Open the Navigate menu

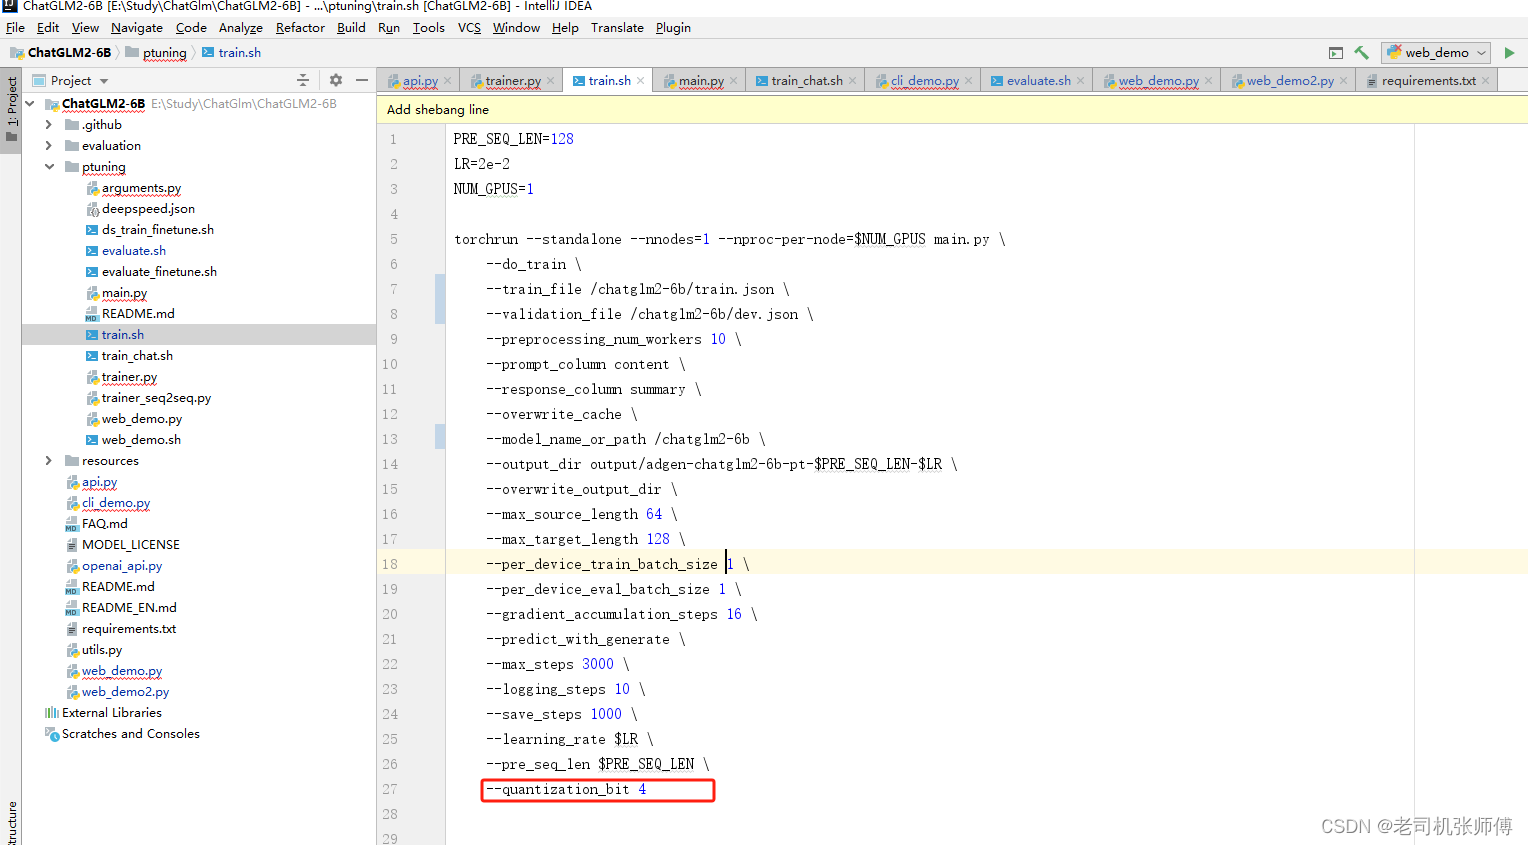point(137,28)
